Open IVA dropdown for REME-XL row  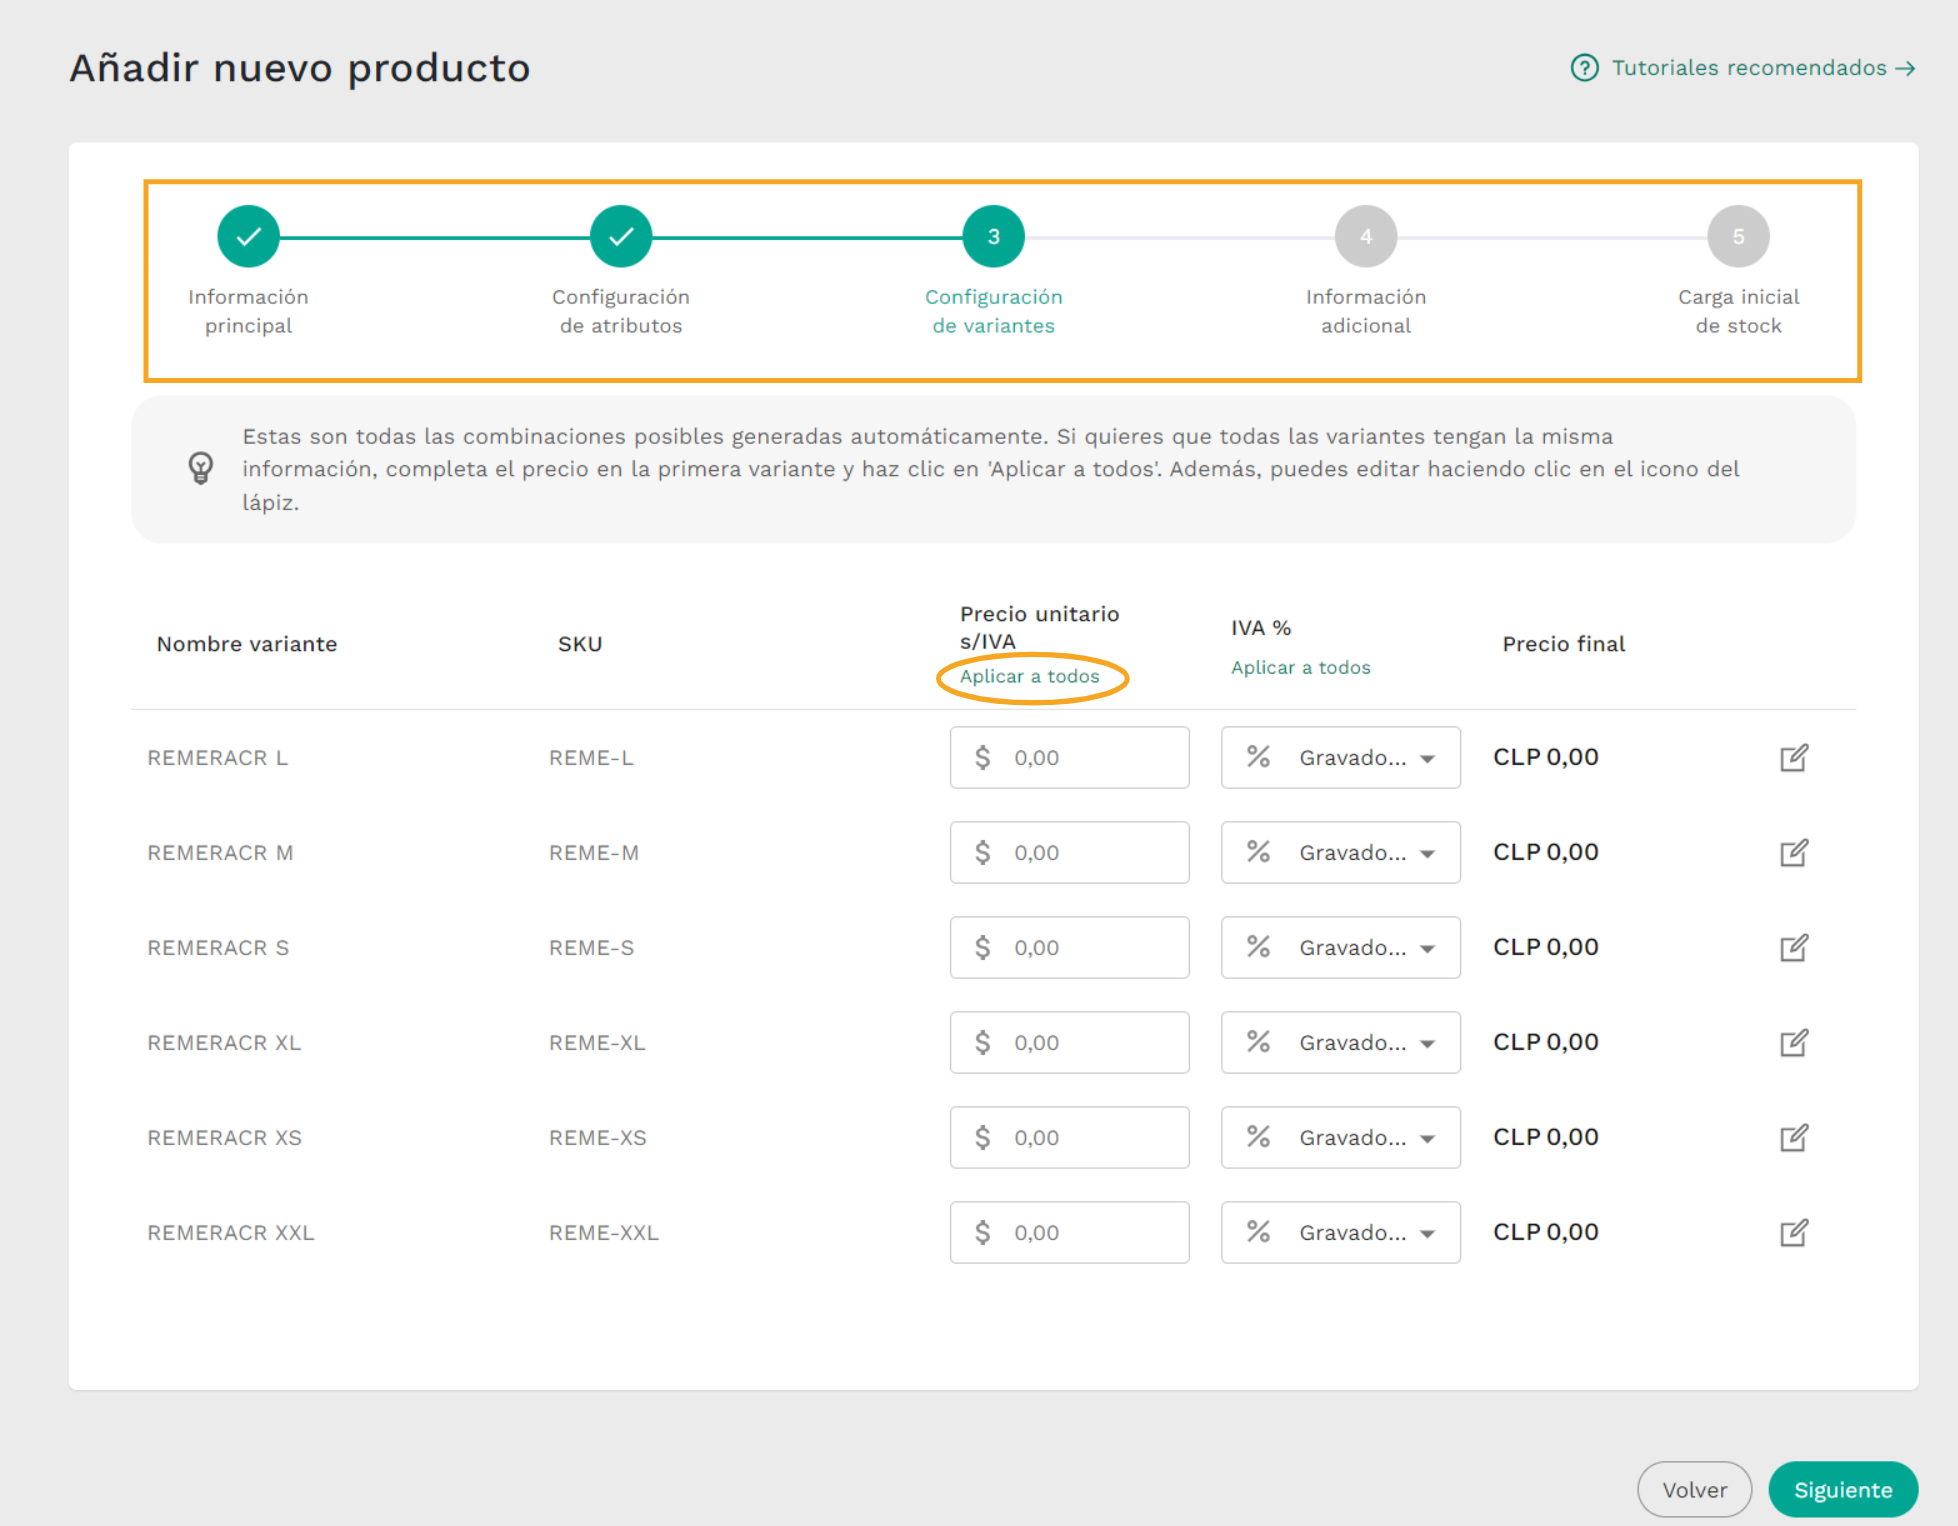tap(1341, 1043)
